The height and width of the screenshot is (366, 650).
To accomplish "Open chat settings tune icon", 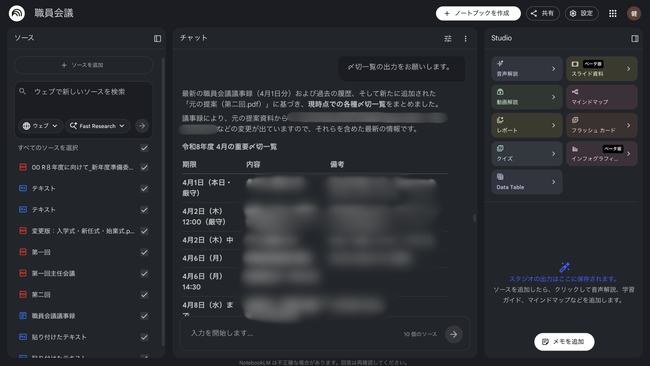I will [448, 38].
